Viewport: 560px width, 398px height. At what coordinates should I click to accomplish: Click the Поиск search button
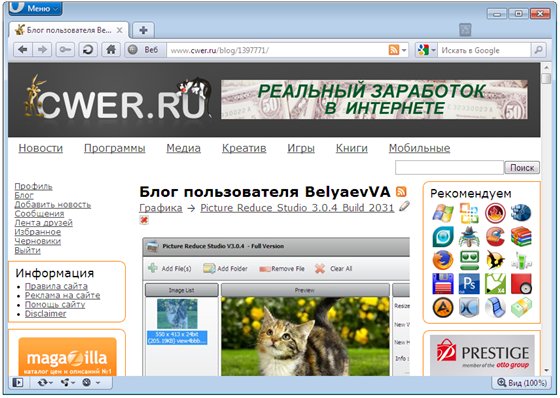click(x=522, y=167)
